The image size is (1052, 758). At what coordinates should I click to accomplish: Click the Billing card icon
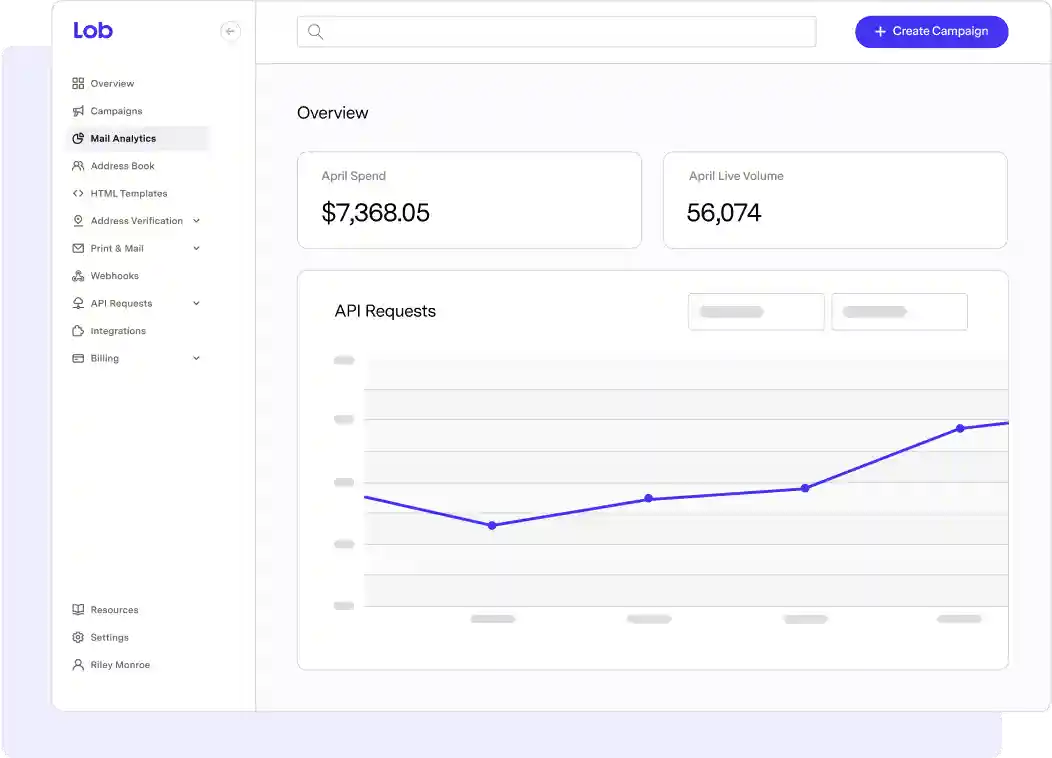tap(78, 358)
